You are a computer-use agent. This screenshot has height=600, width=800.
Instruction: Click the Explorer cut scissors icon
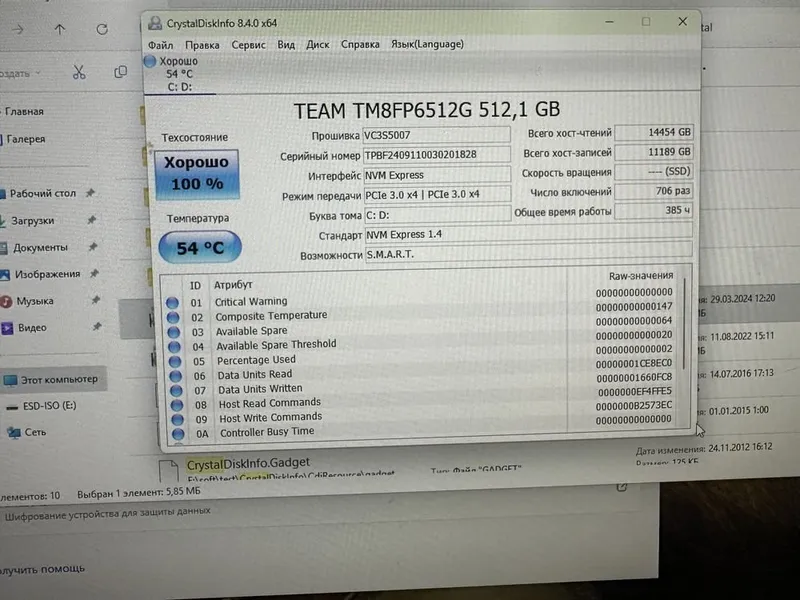point(79,72)
